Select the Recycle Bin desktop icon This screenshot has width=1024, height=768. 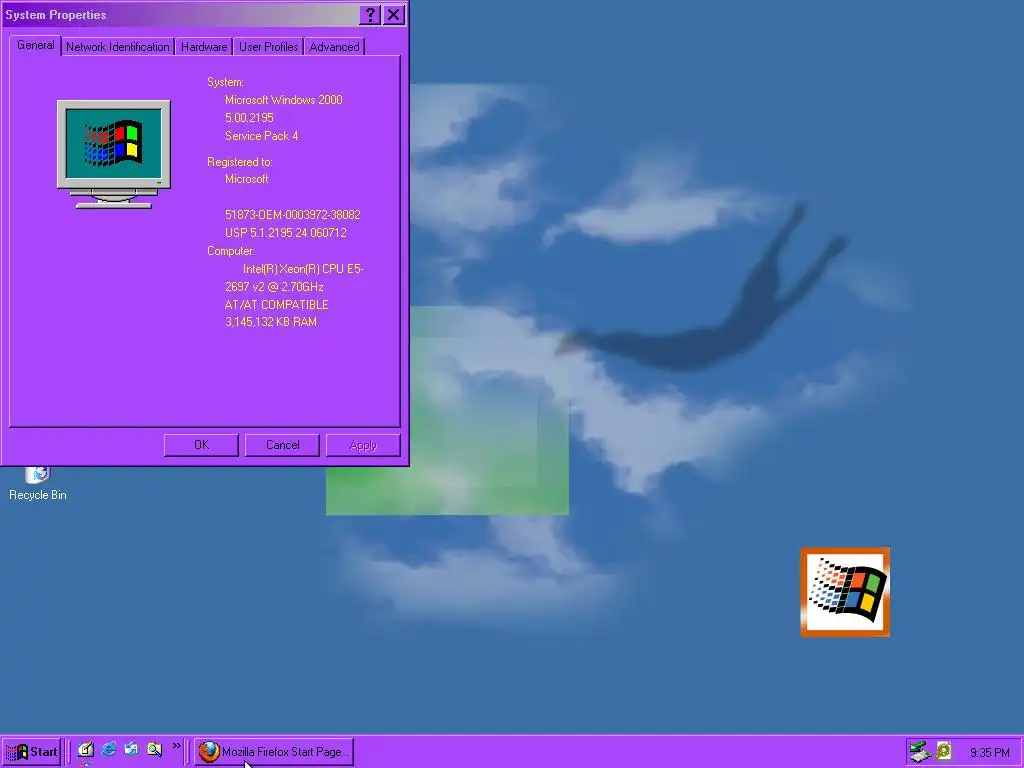click(x=37, y=483)
